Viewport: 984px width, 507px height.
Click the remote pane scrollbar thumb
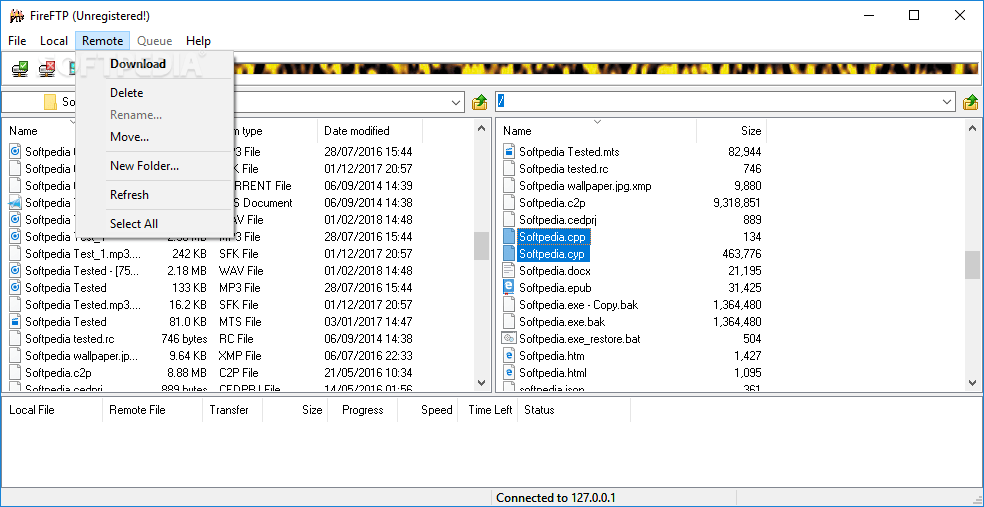tap(972, 265)
